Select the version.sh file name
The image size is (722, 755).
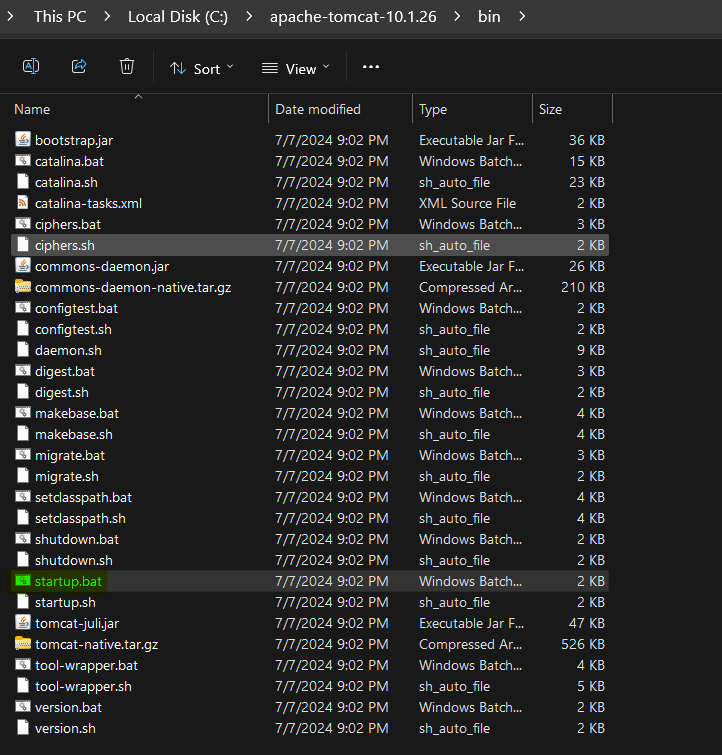pyautogui.click(x=65, y=728)
